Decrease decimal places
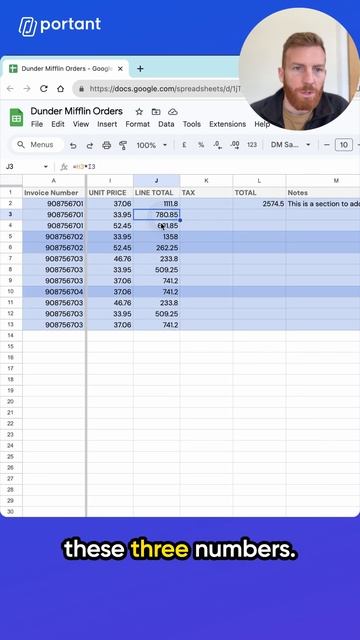 click(x=218, y=145)
